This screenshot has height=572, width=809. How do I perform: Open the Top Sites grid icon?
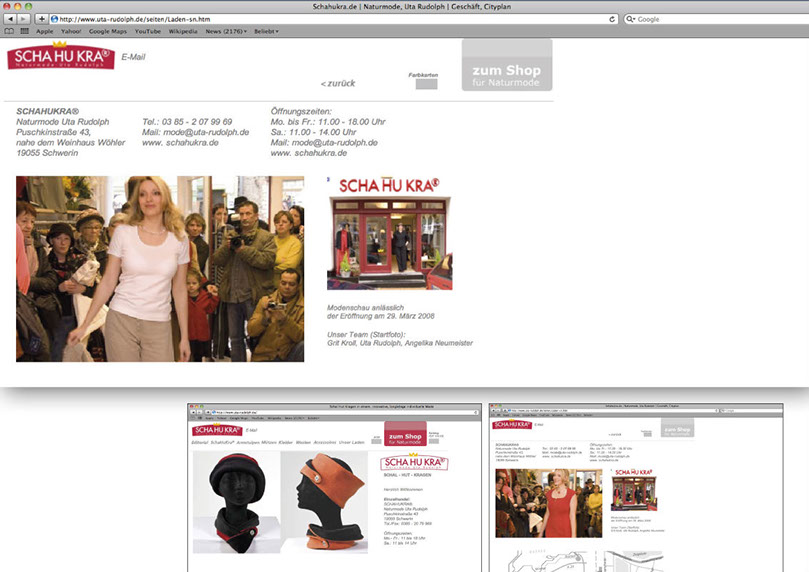pyautogui.click(x=24, y=32)
